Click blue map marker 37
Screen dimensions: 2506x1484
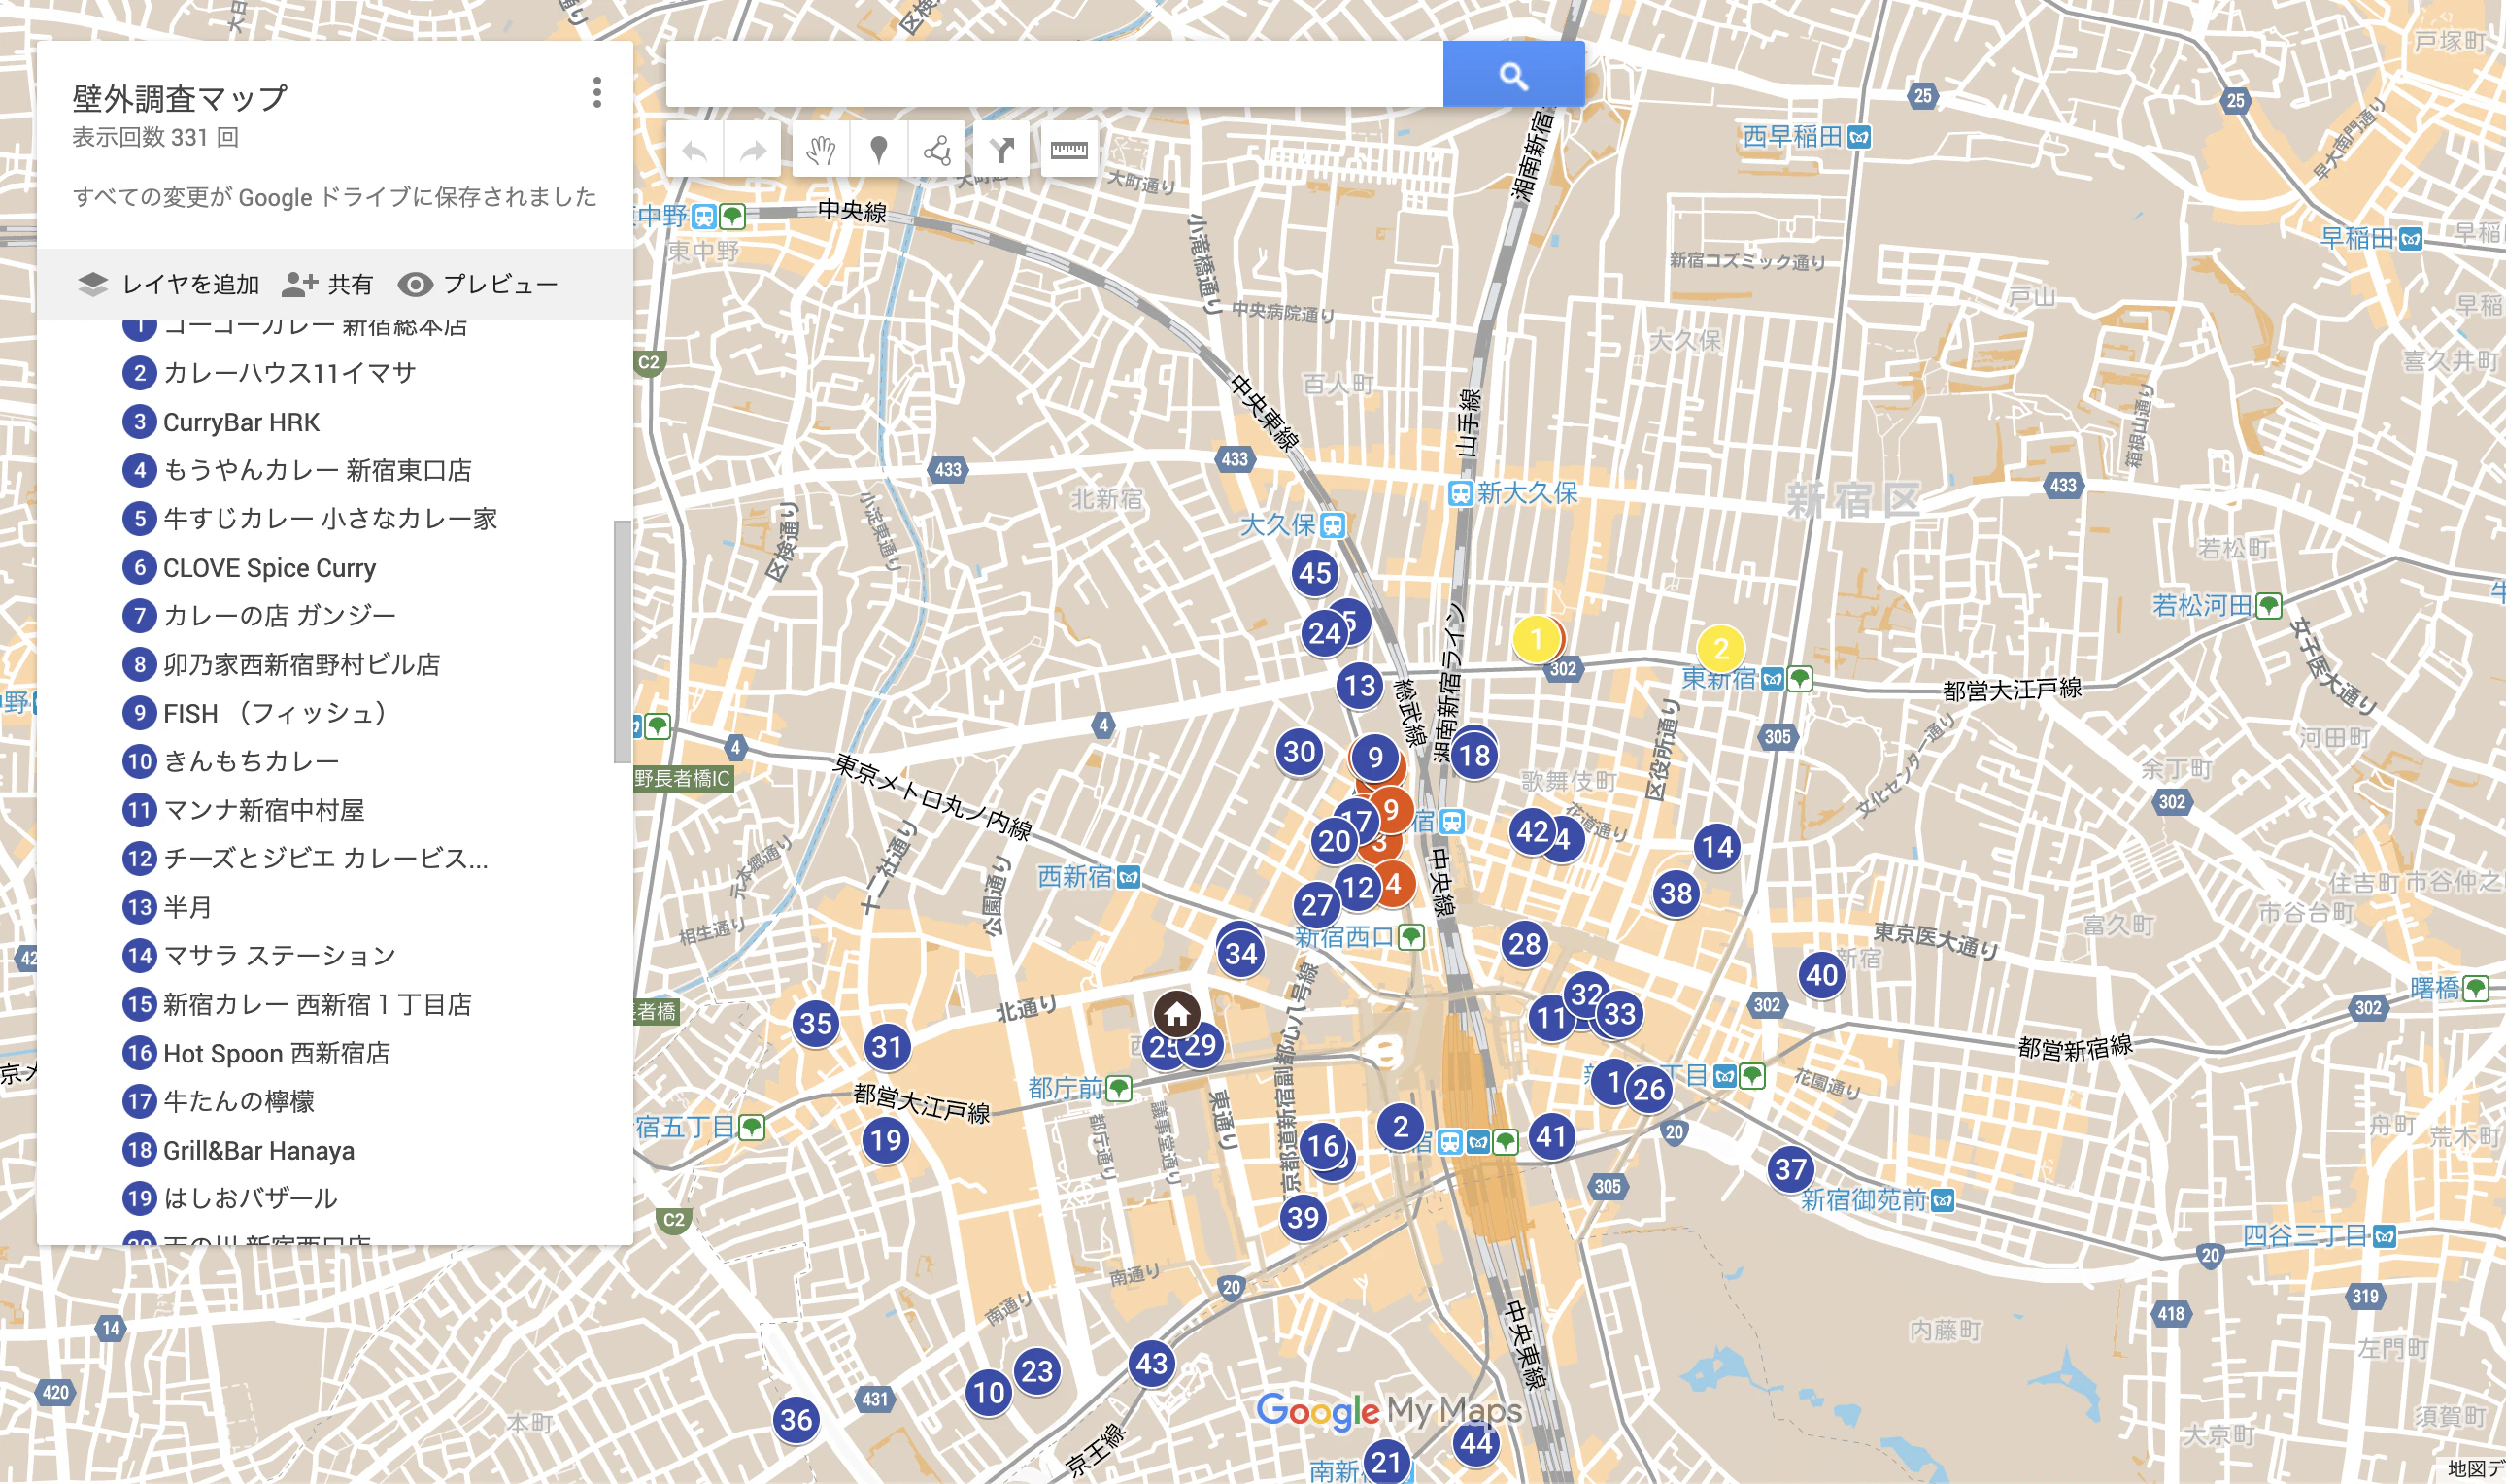point(1790,1169)
